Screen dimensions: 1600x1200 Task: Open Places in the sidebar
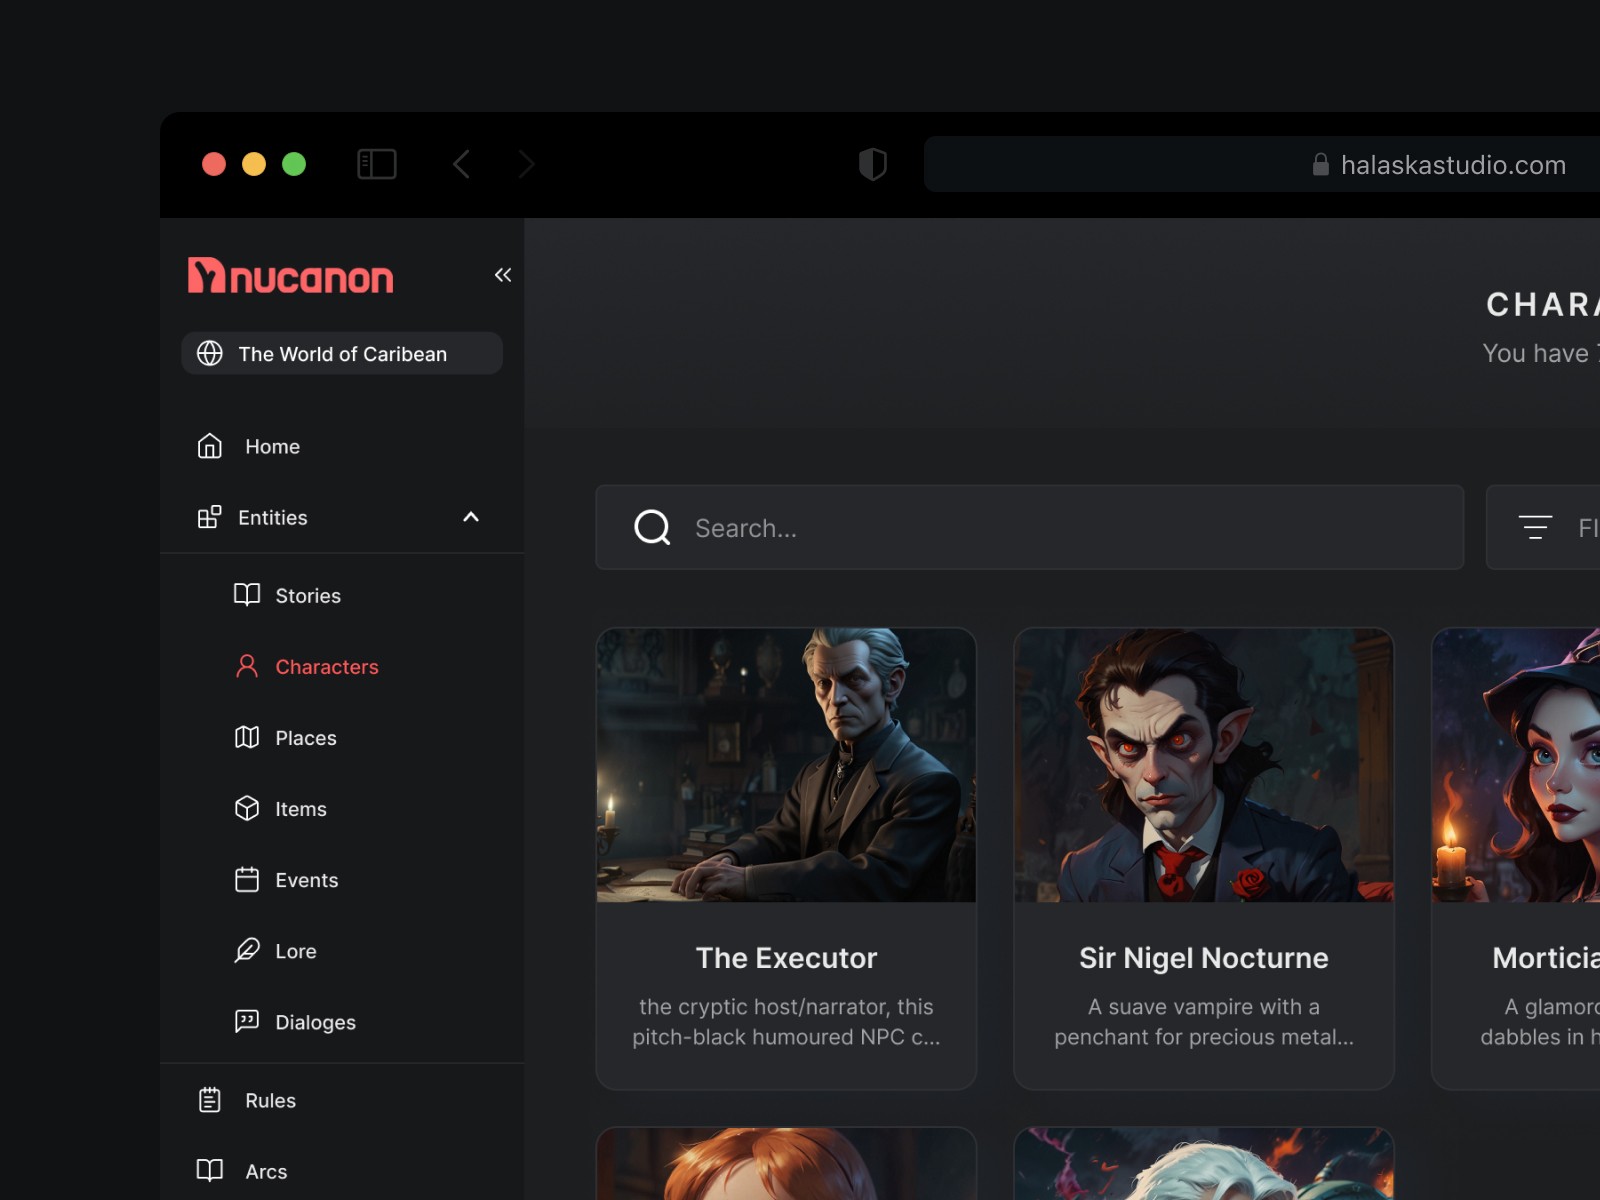(306, 738)
